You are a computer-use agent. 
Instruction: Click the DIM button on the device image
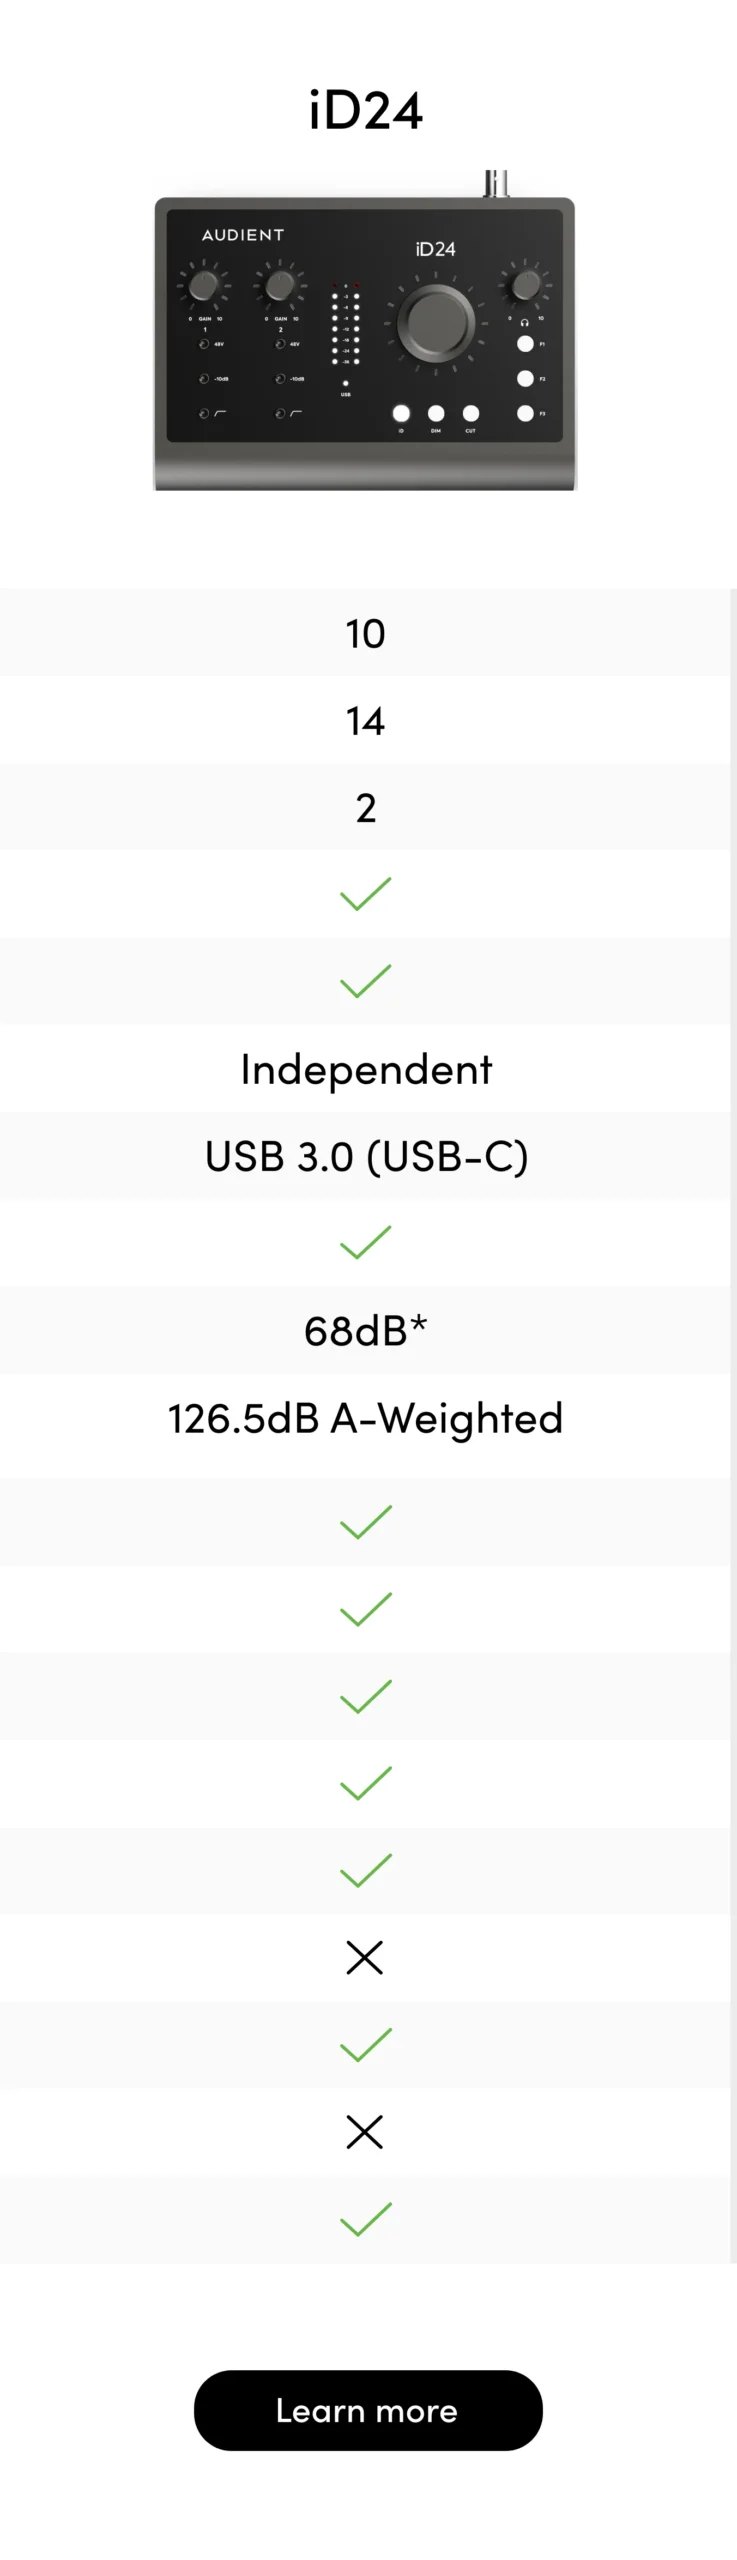tap(436, 413)
